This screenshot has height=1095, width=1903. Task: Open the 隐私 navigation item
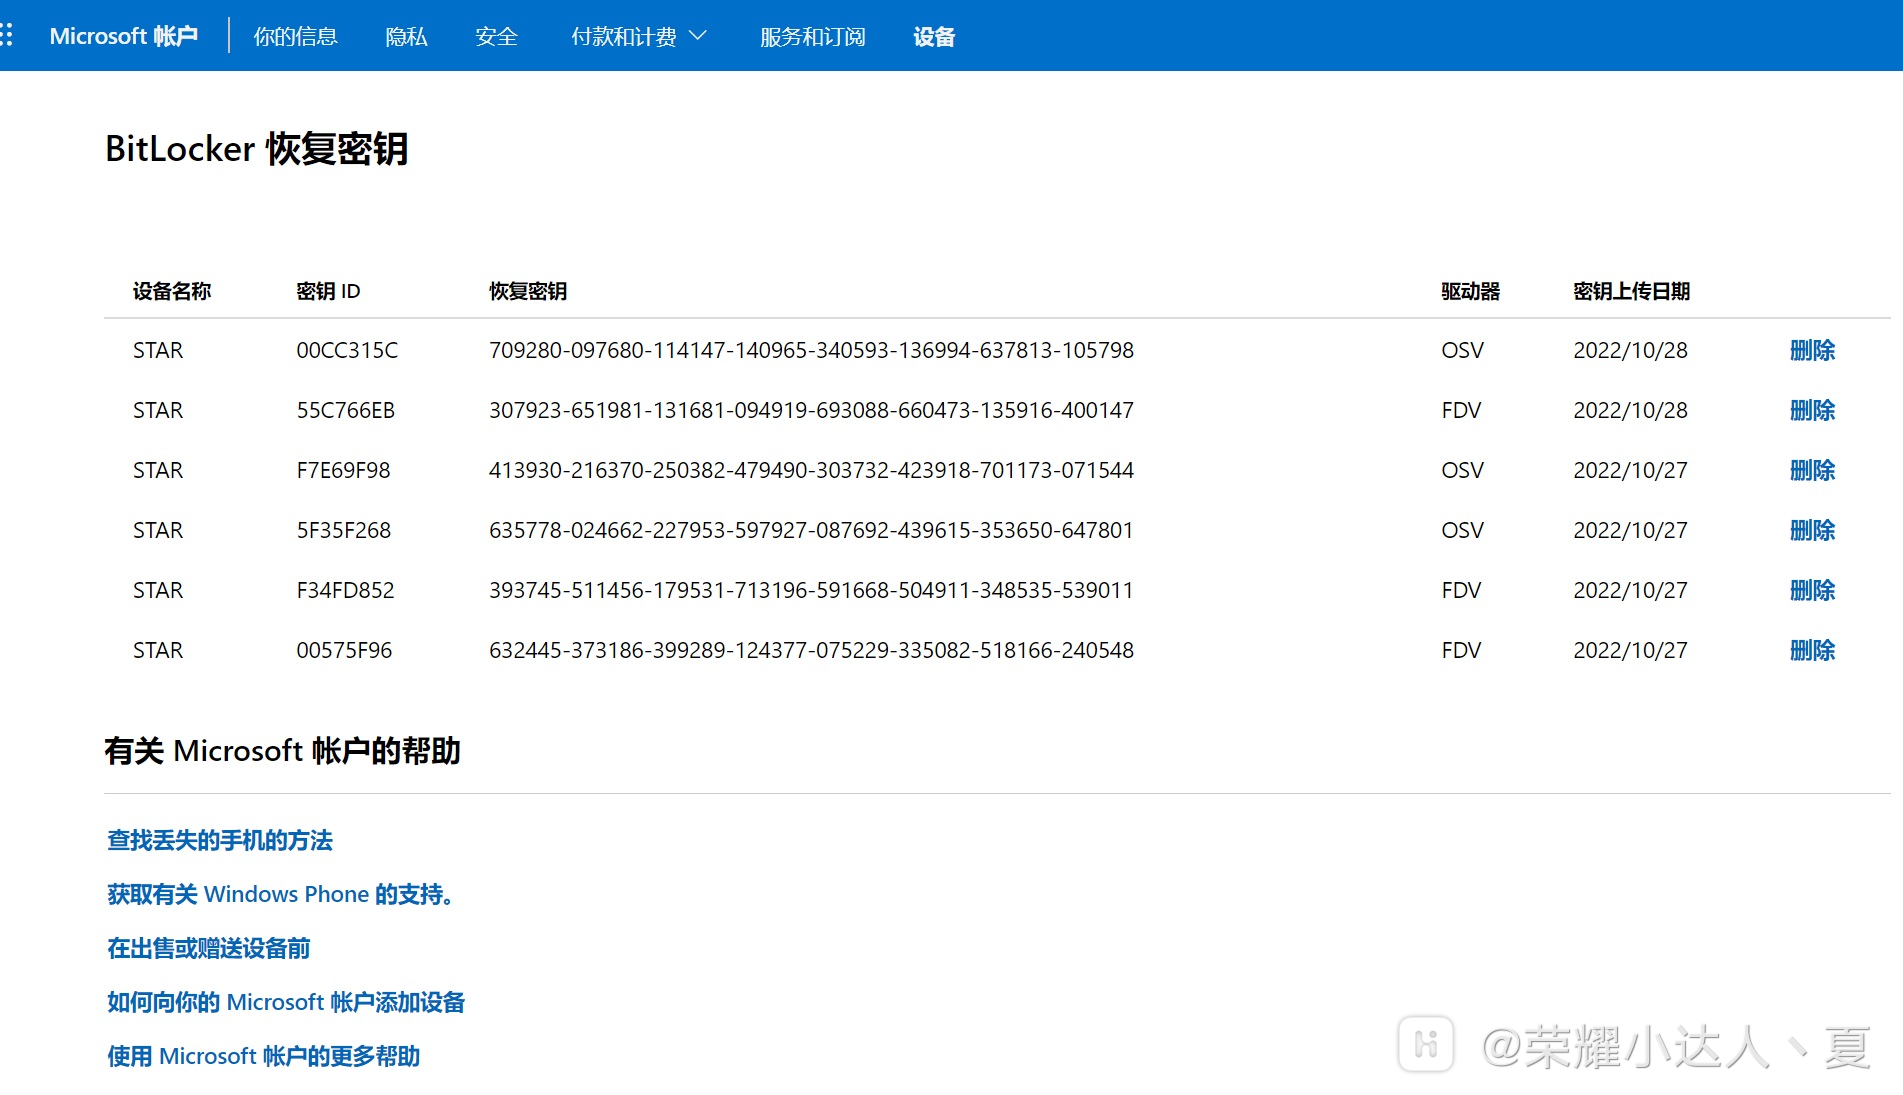click(x=405, y=36)
